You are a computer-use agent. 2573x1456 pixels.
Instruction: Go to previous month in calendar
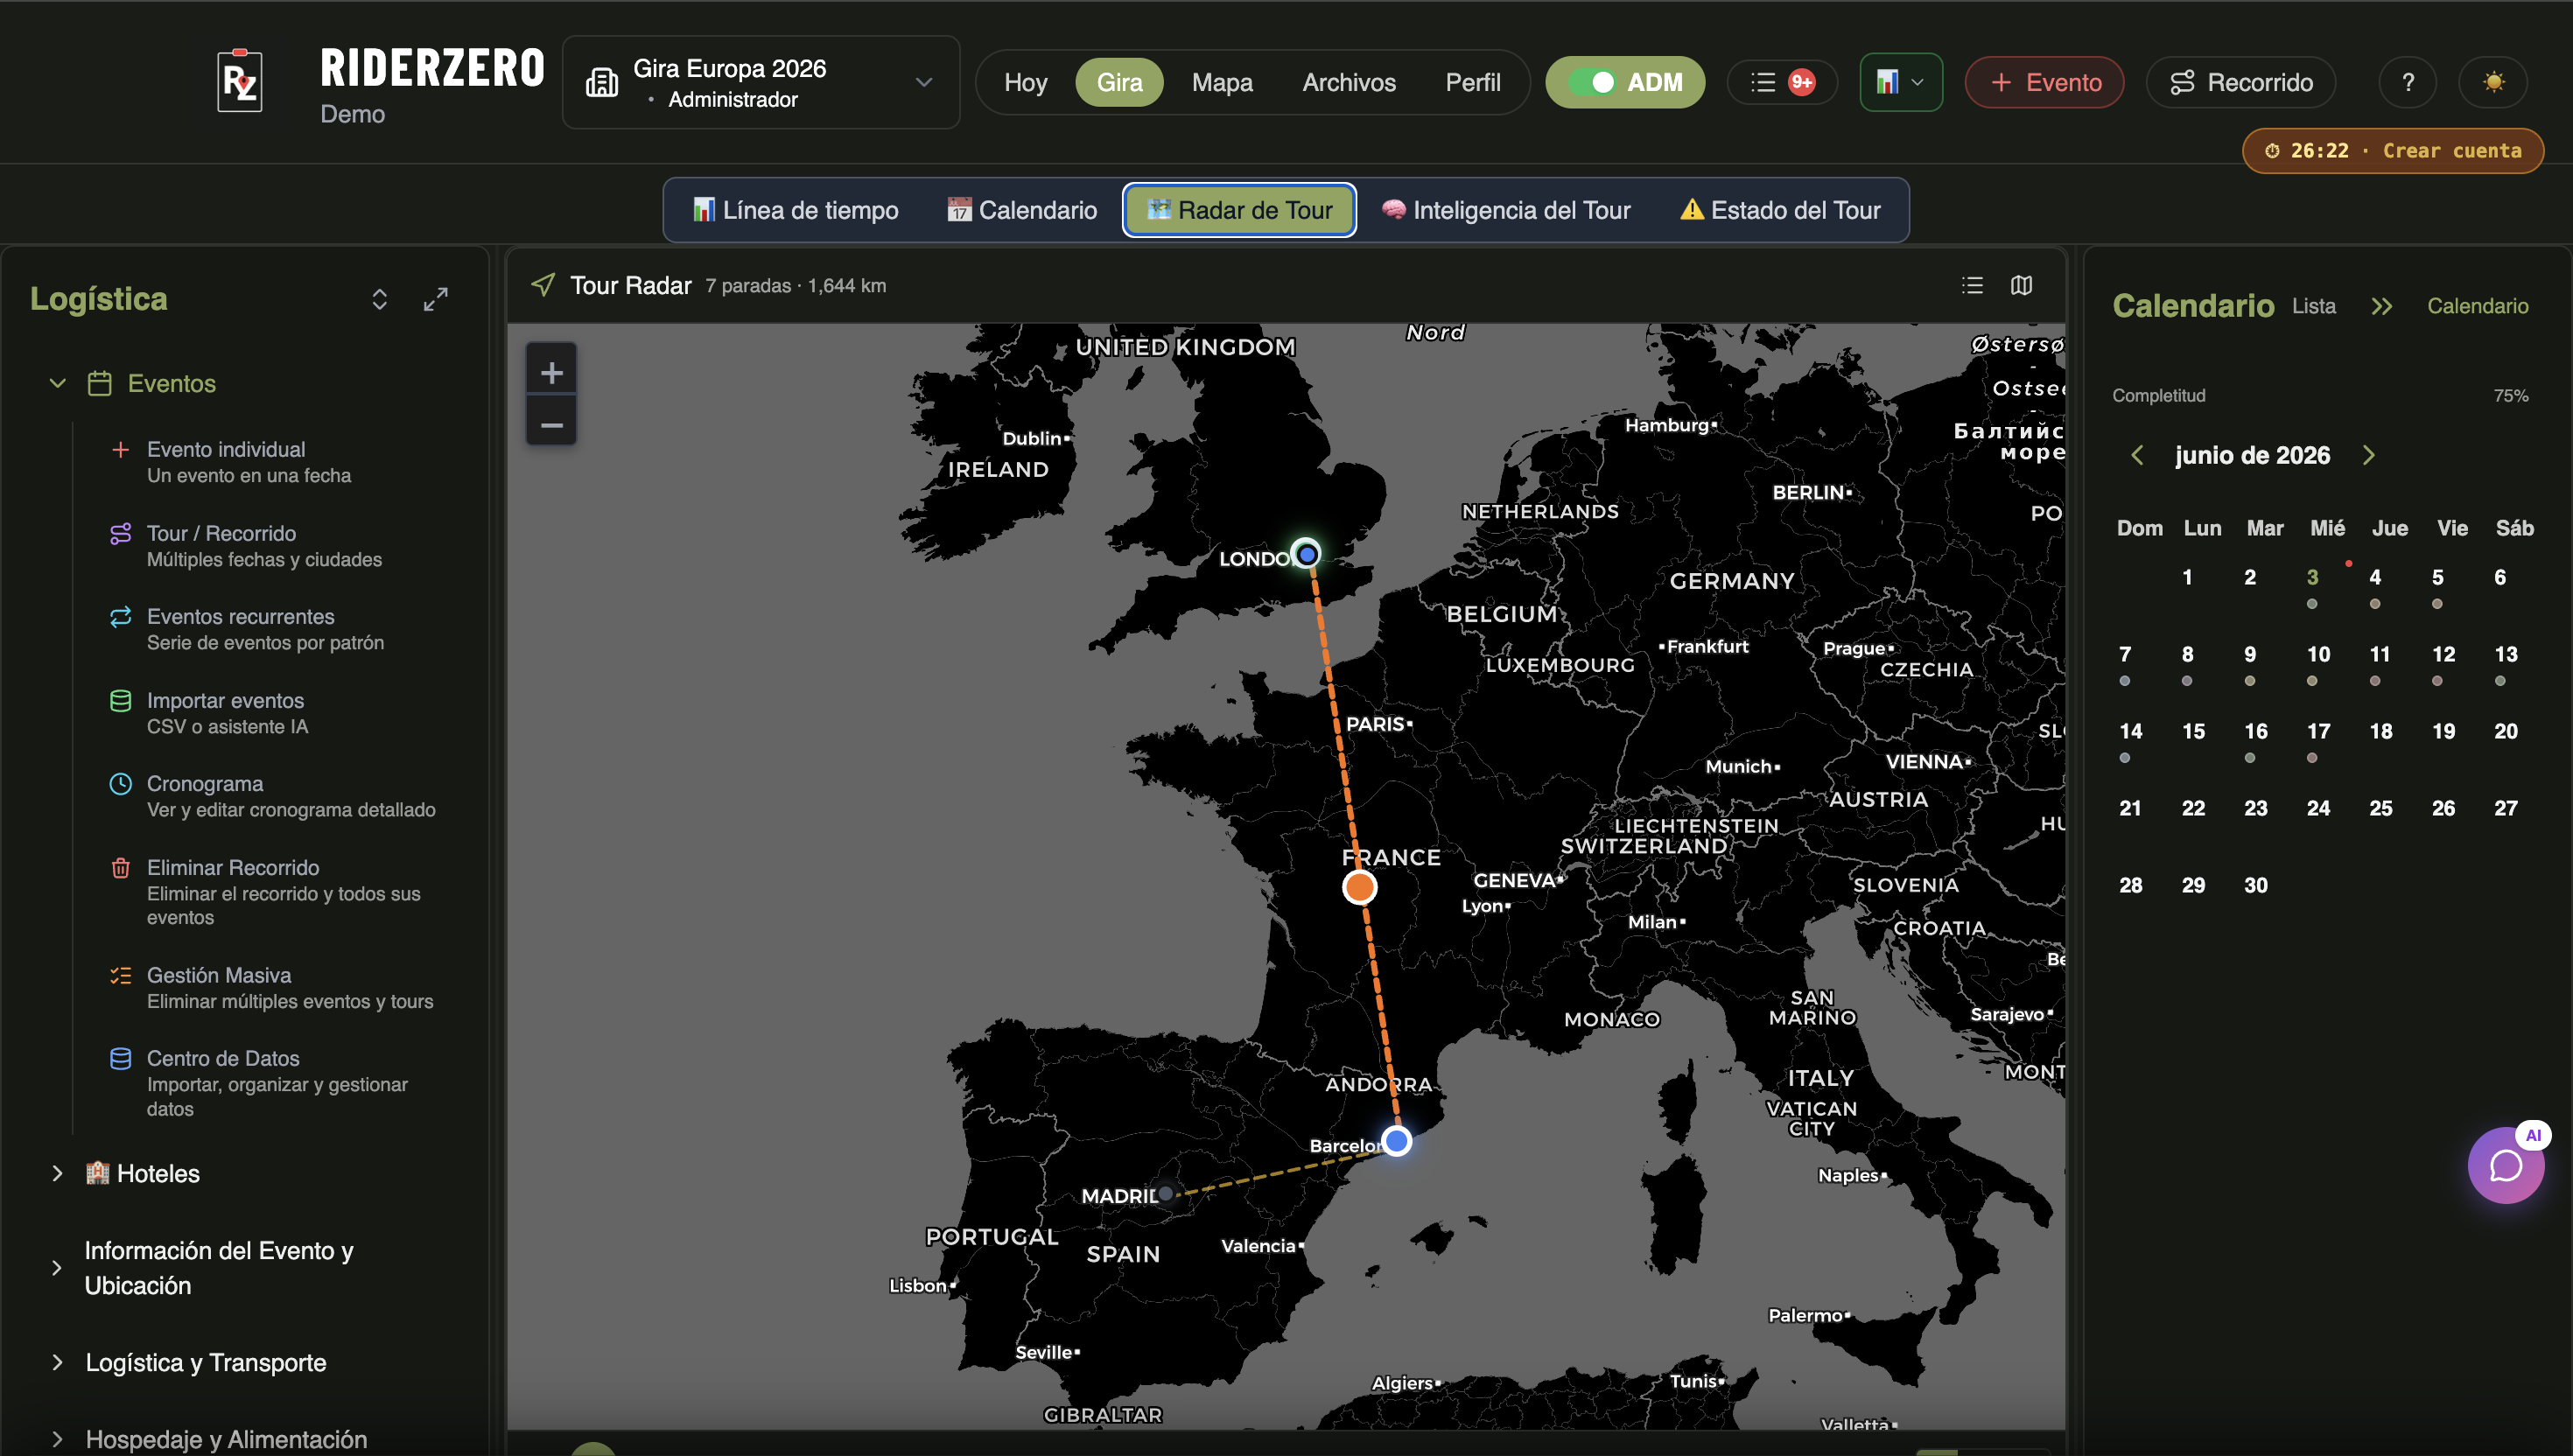tap(2137, 455)
